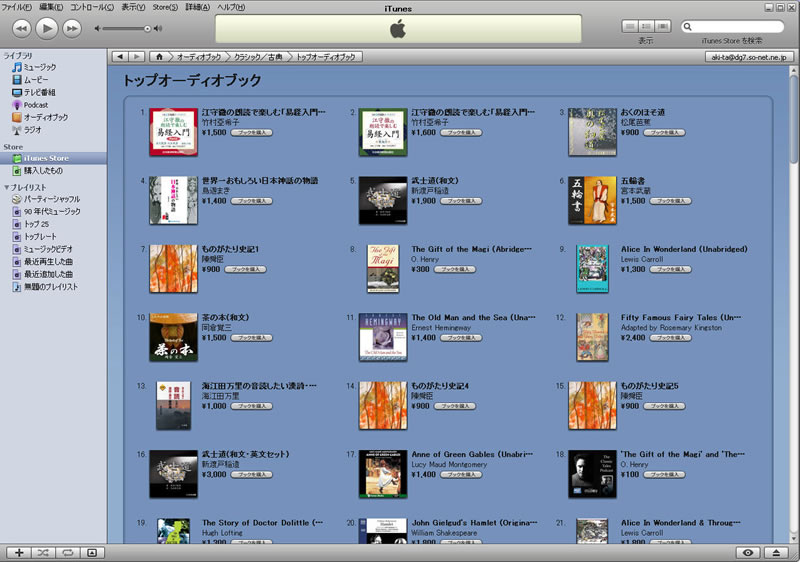
Task: Open 世界一おもしろい日本神話の物語 title
Action: 260,181
